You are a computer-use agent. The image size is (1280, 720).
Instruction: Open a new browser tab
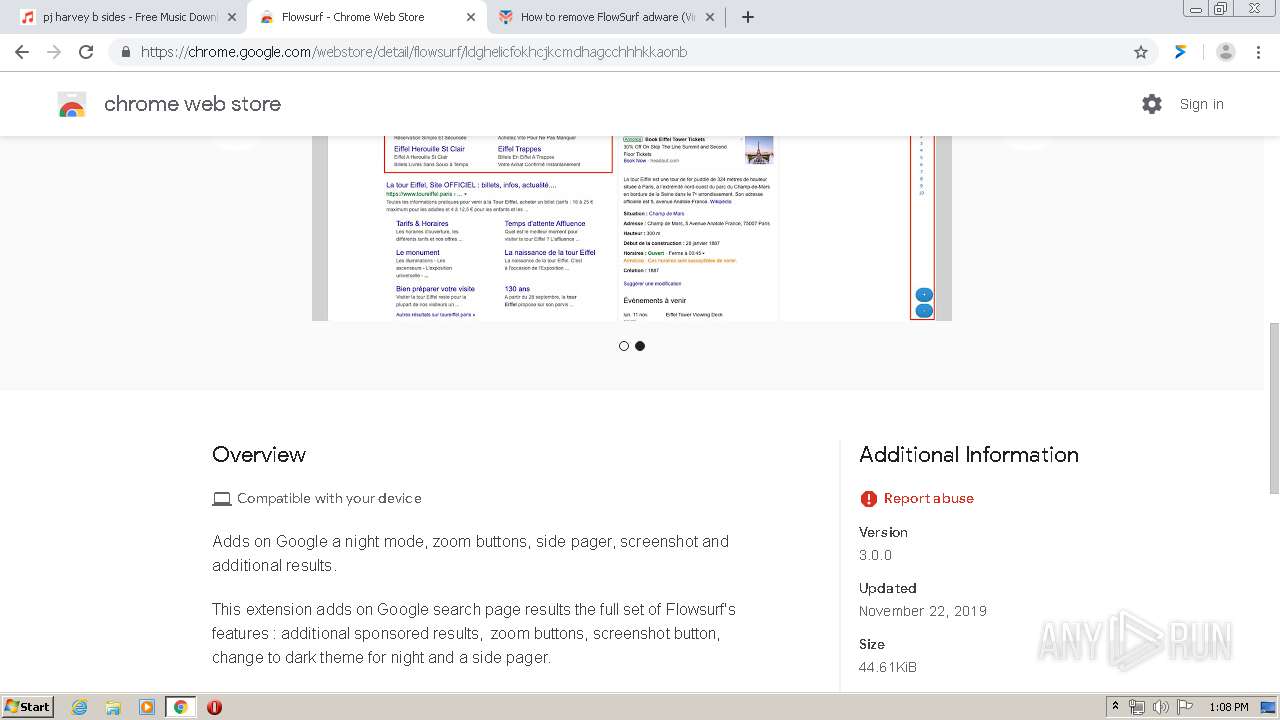(748, 17)
